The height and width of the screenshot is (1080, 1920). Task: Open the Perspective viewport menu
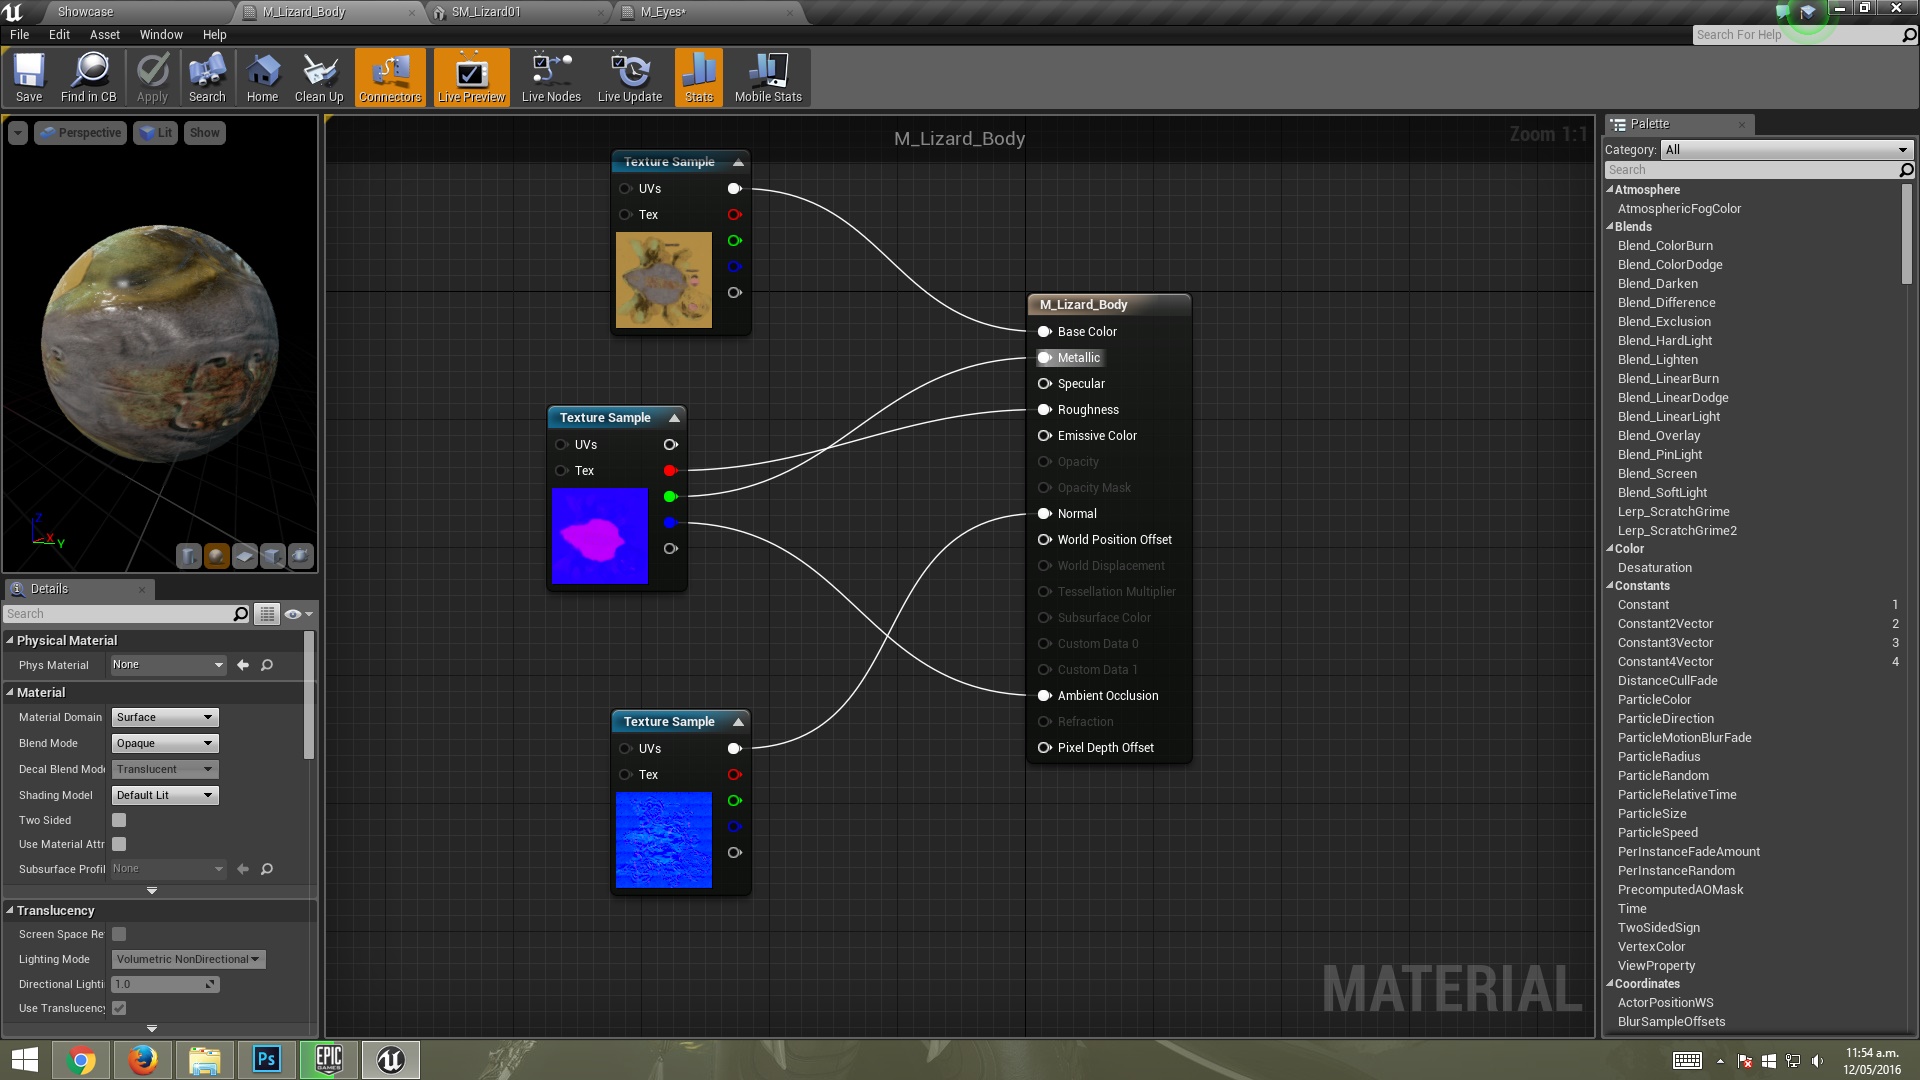[80, 133]
